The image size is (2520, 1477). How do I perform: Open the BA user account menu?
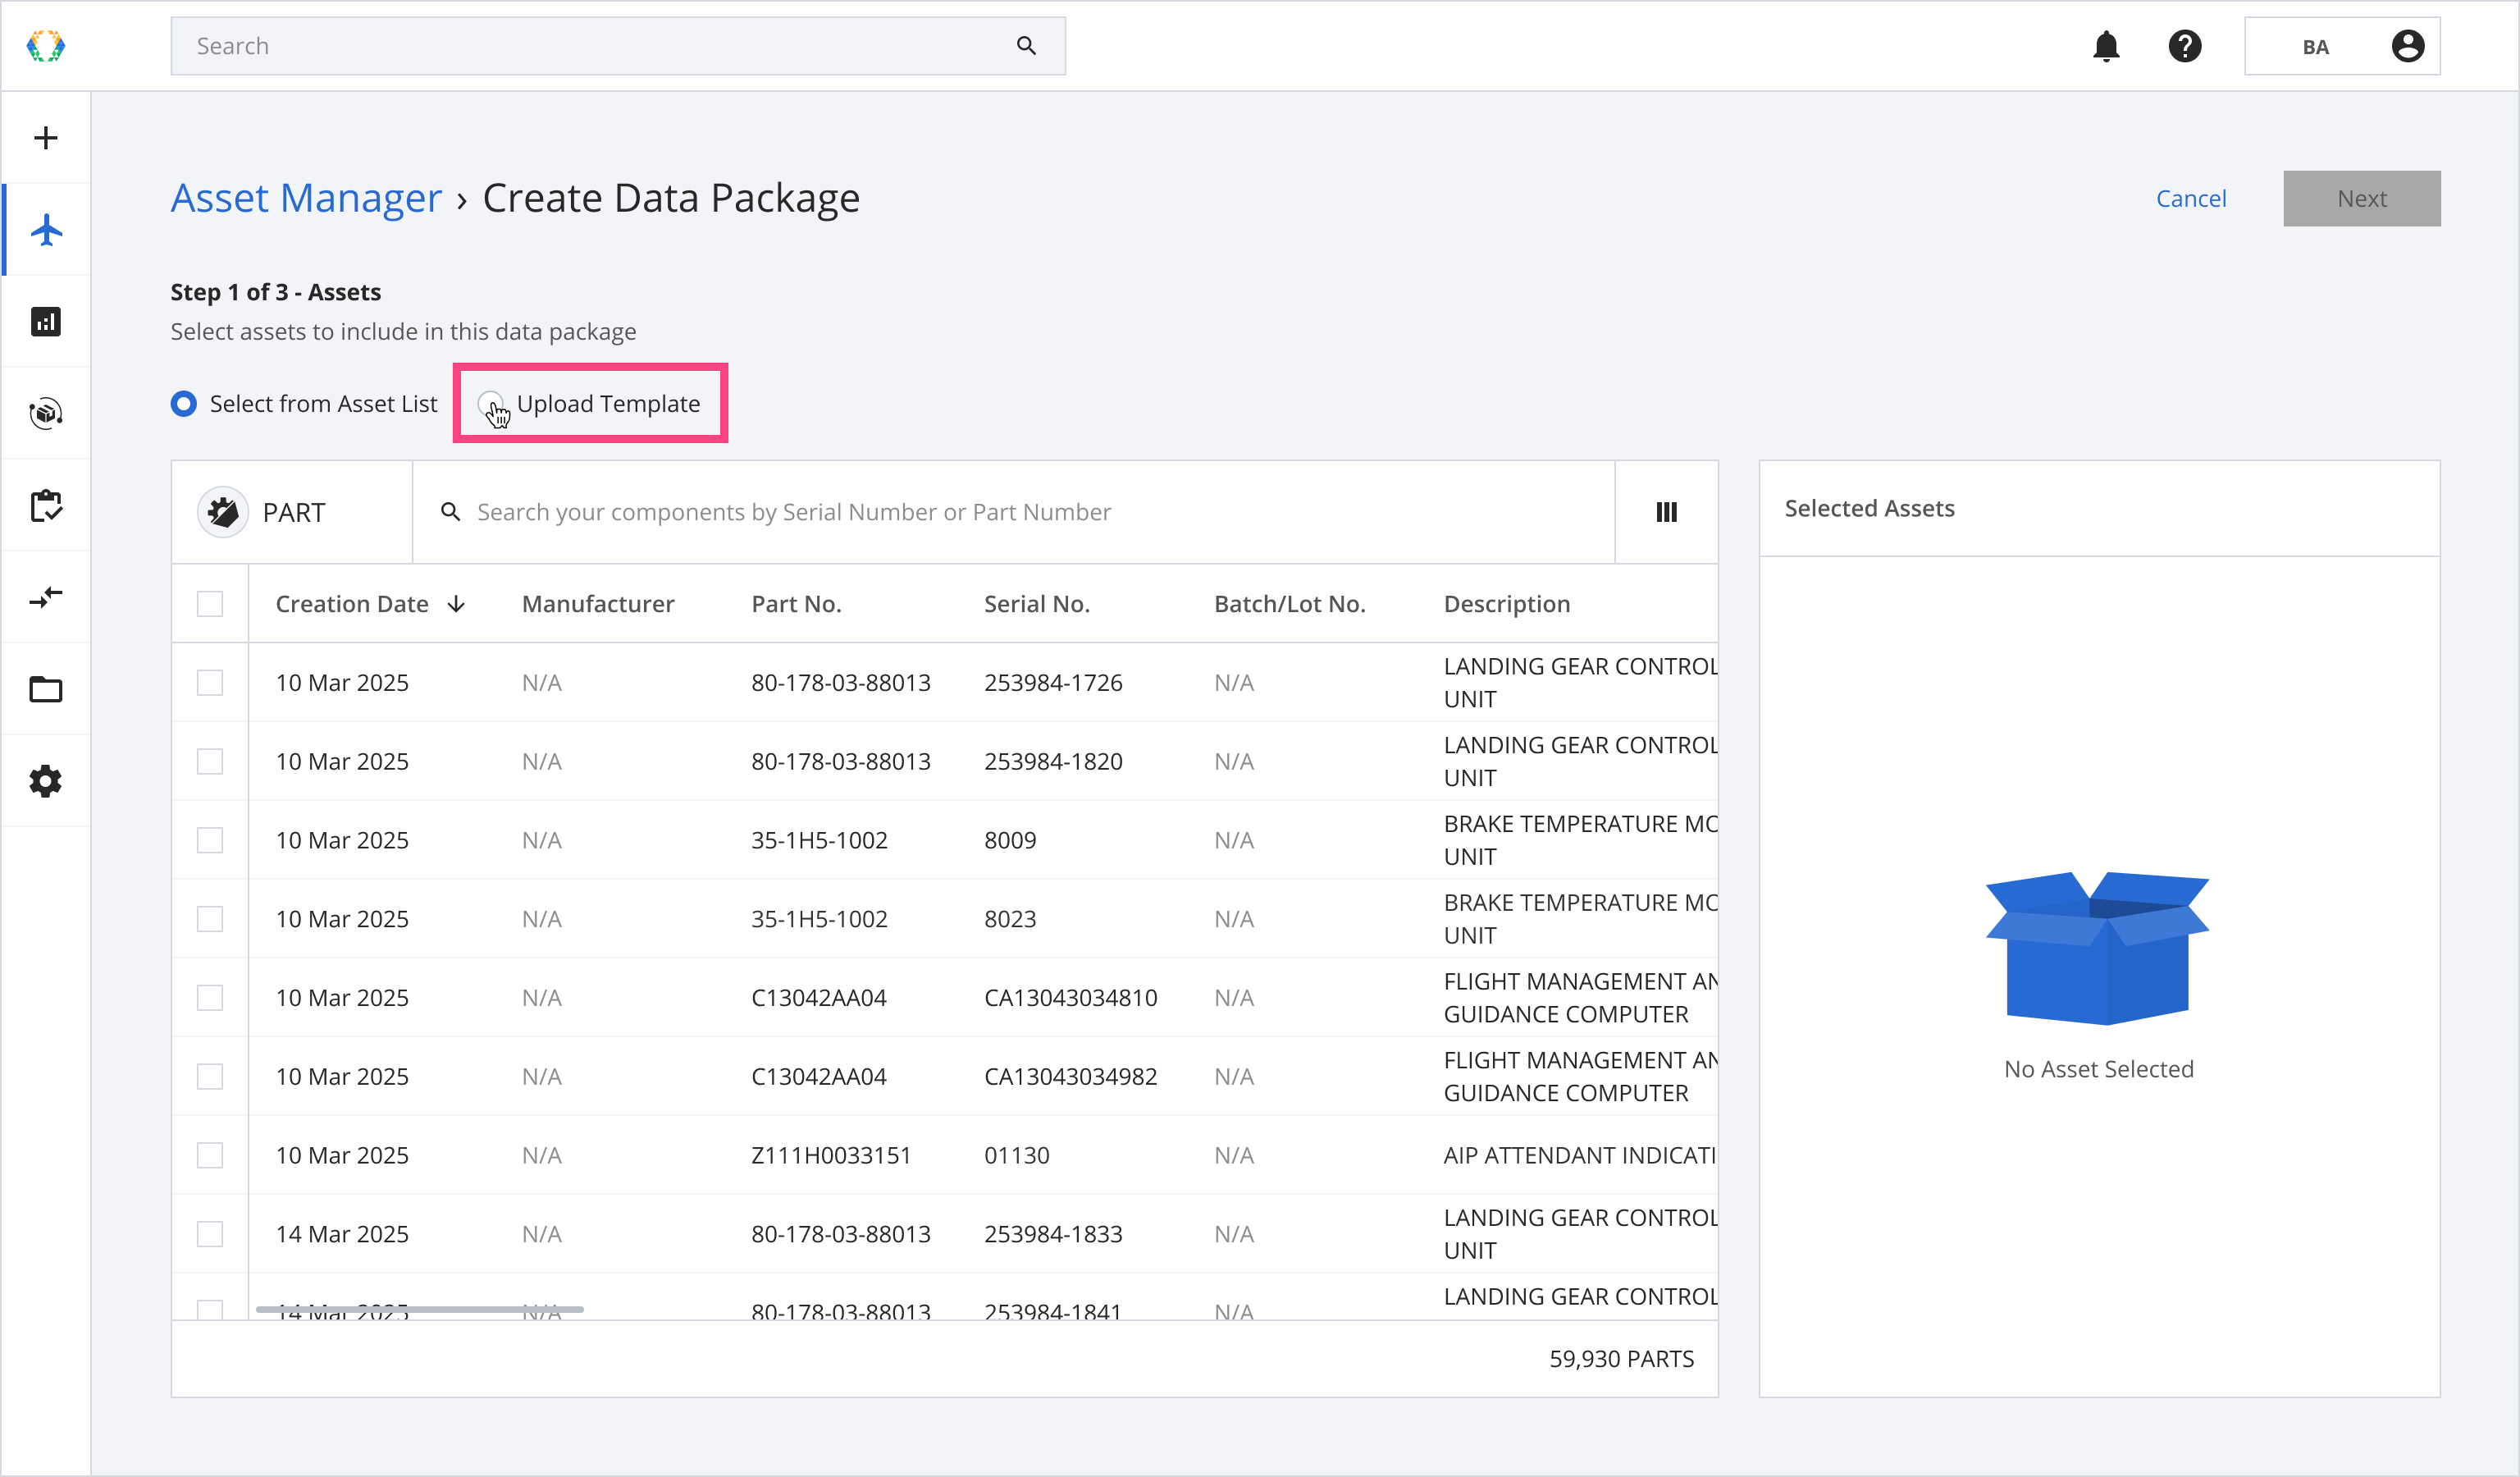2341,46
